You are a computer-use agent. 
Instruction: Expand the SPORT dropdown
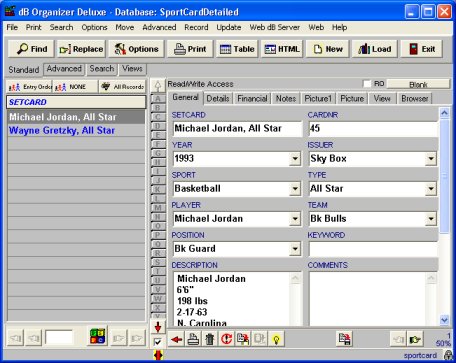(x=295, y=189)
